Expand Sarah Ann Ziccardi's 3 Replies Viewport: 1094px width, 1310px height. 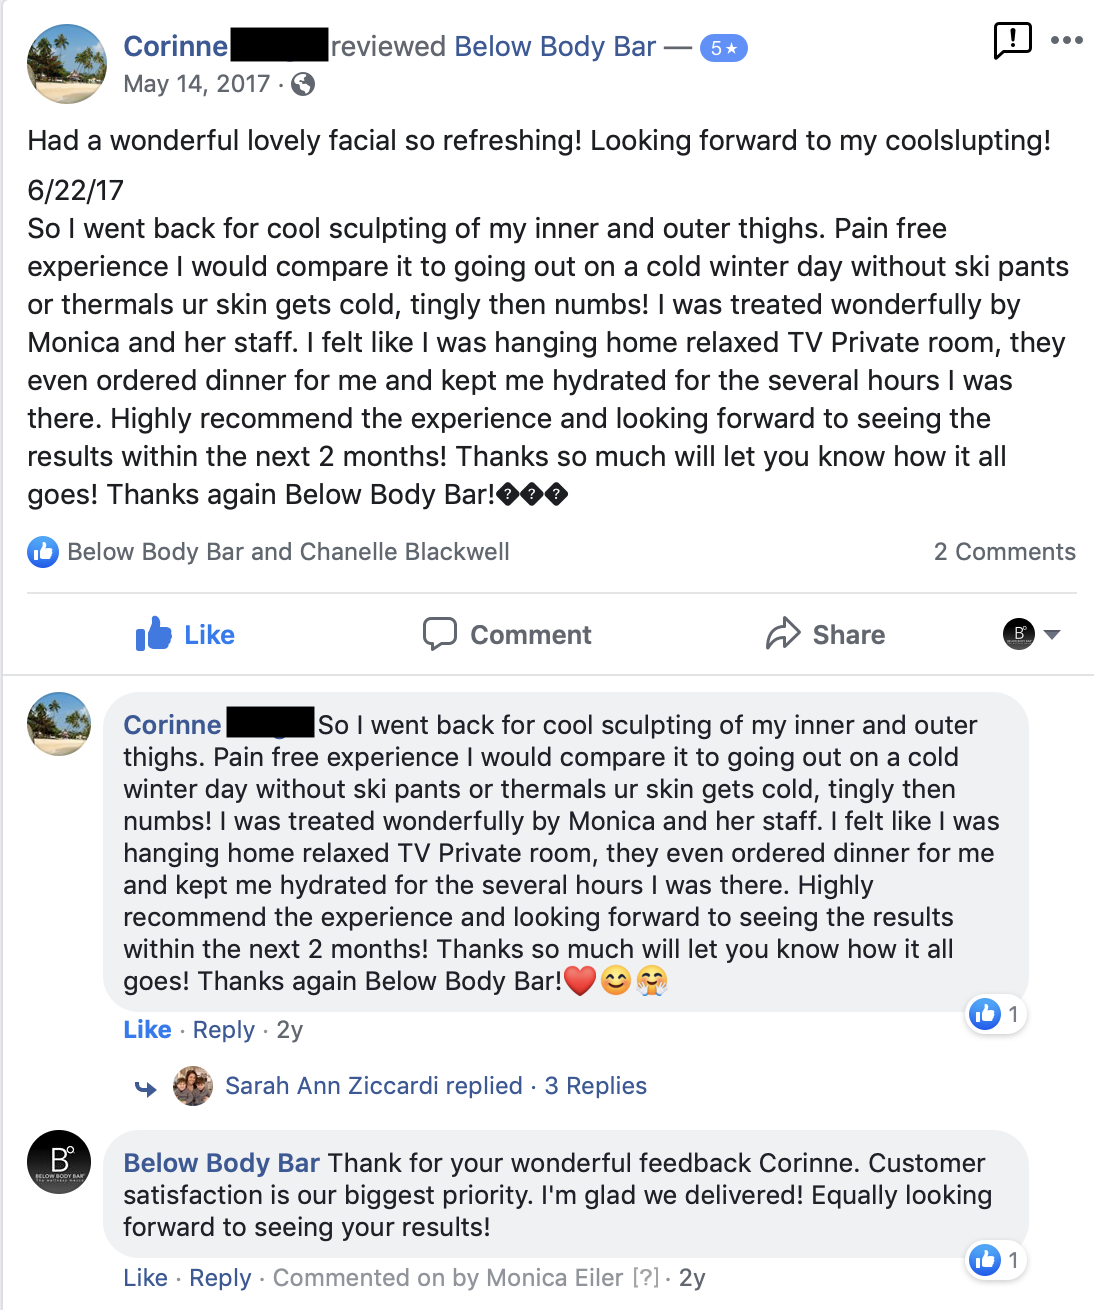596,1086
